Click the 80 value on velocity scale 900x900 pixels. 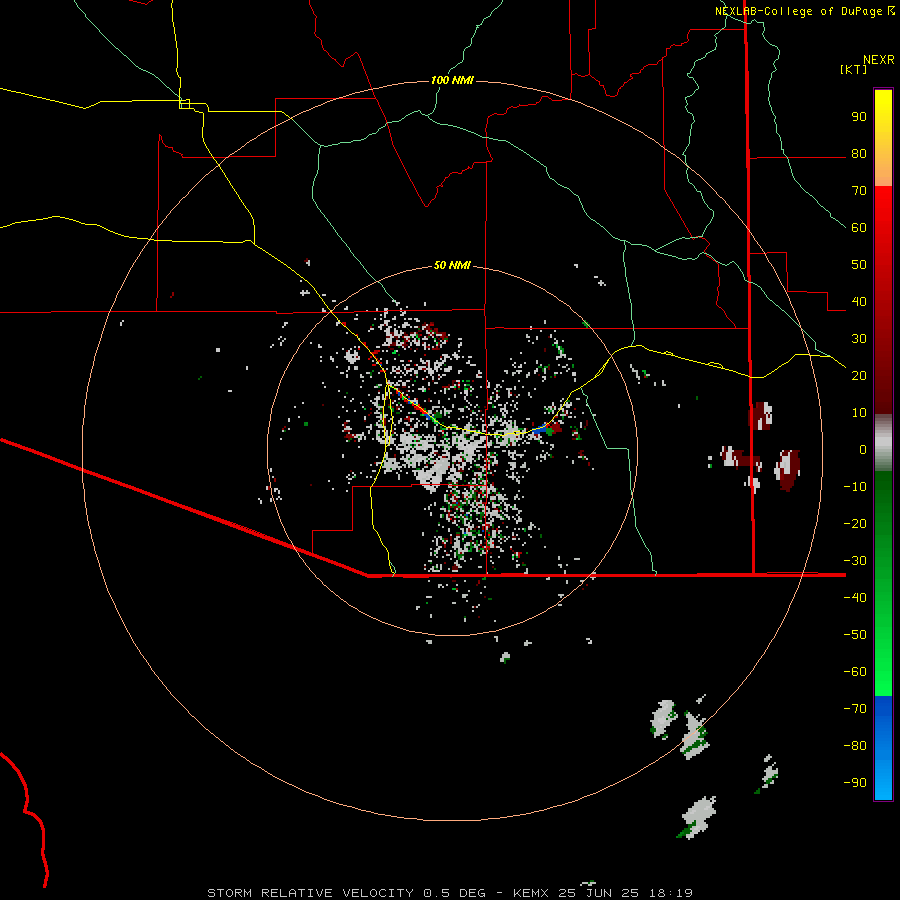859,153
